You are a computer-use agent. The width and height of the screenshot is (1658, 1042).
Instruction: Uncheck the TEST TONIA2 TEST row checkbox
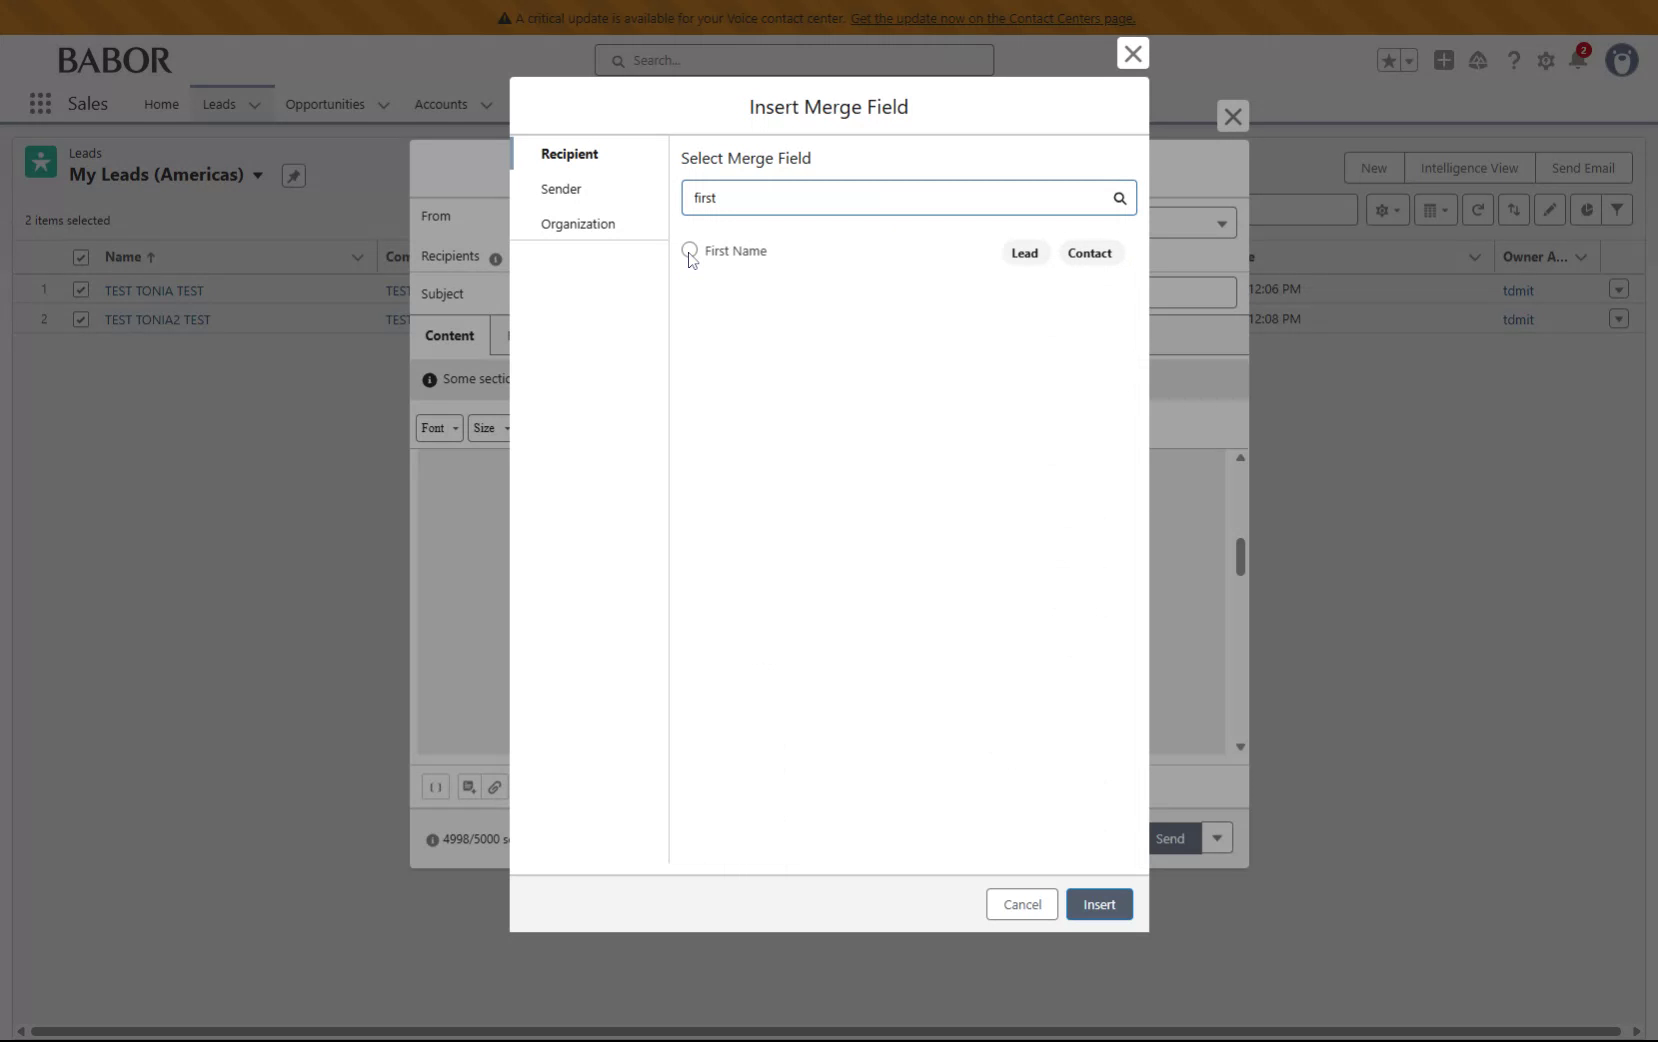tap(81, 319)
